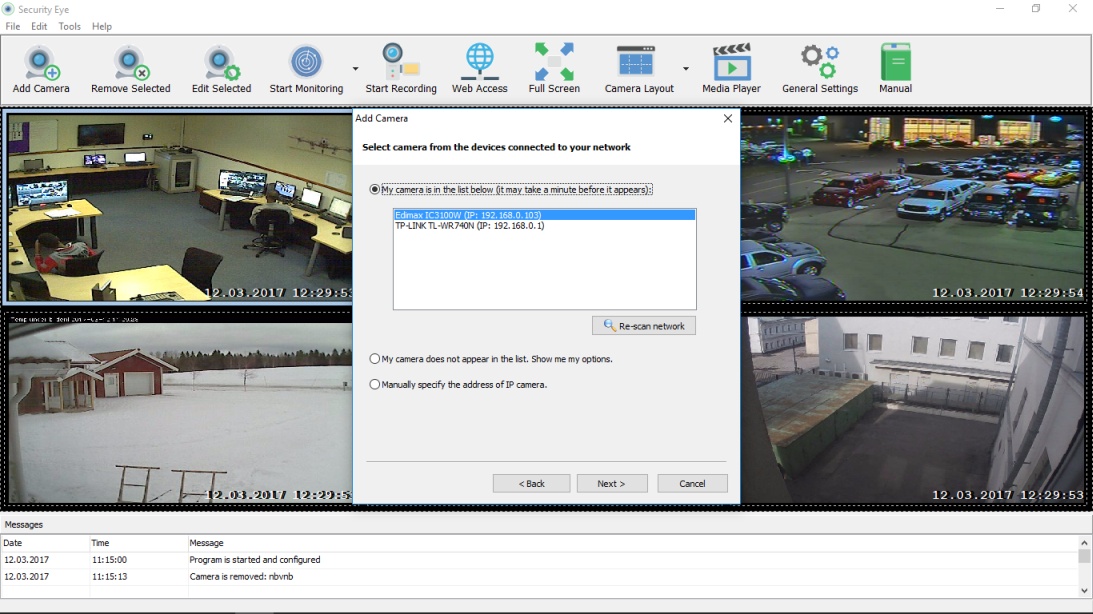Click the Add Camera icon
Image resolution: width=1093 pixels, height=614 pixels.
coord(40,62)
